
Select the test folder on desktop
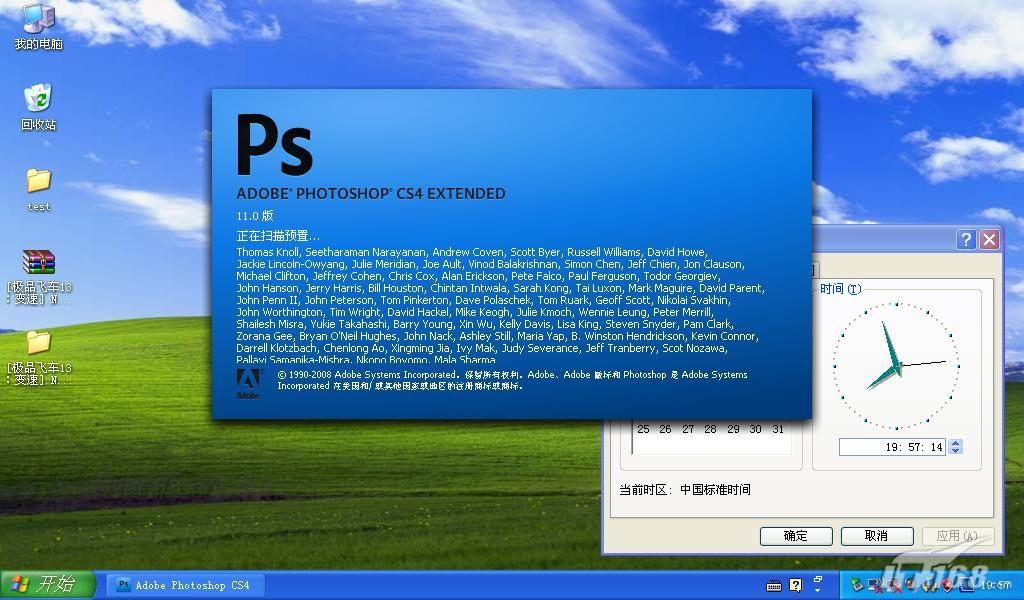tap(39, 189)
